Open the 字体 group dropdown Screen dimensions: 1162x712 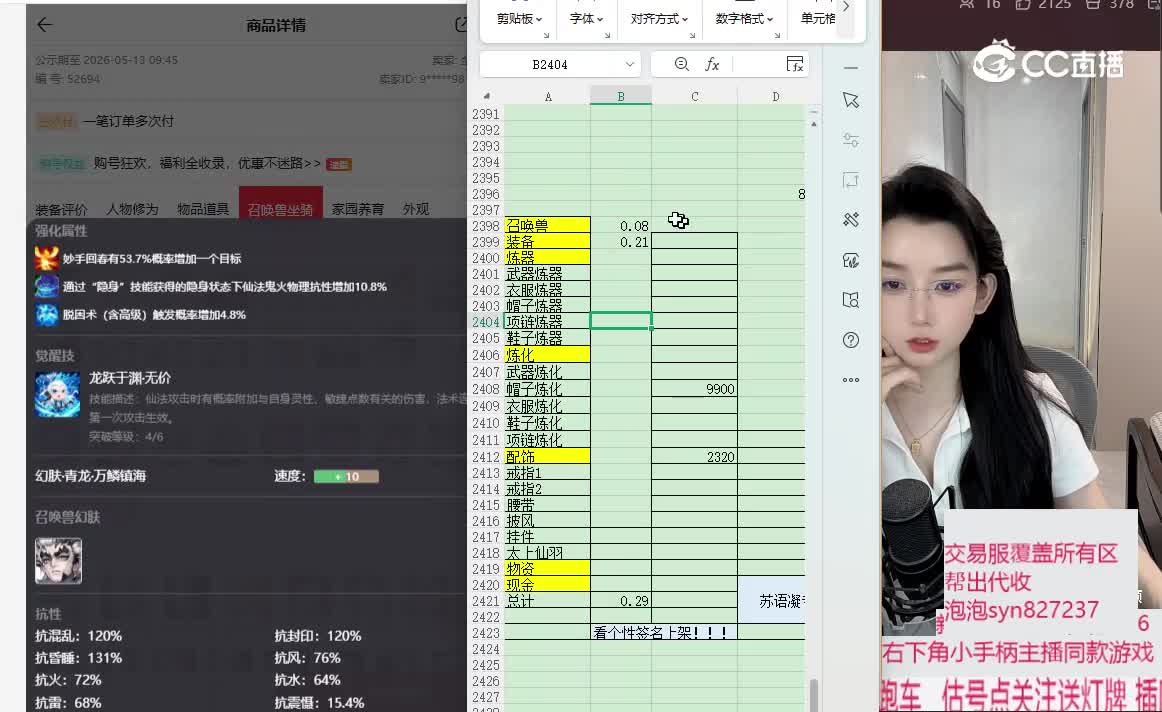[586, 19]
